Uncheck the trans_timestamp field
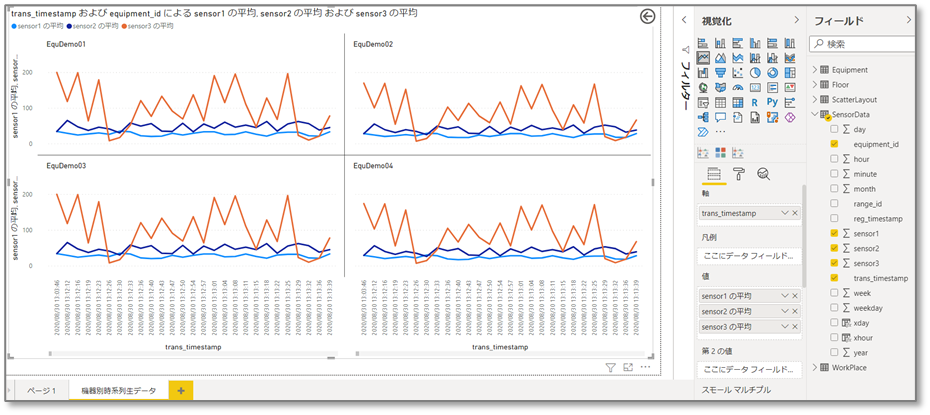930x415 pixels. 835,277
